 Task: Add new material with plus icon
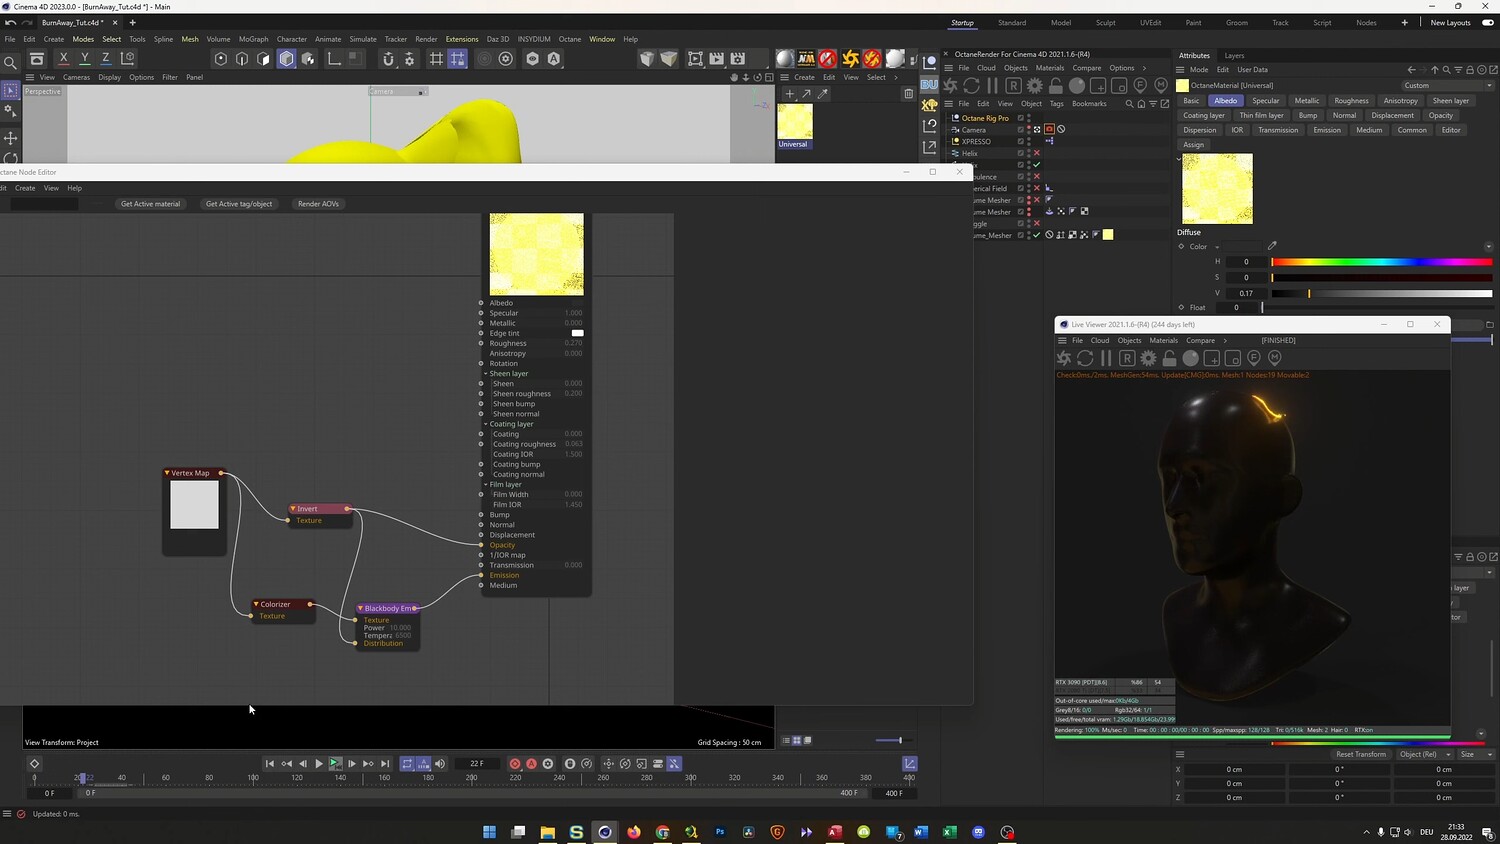coord(789,94)
